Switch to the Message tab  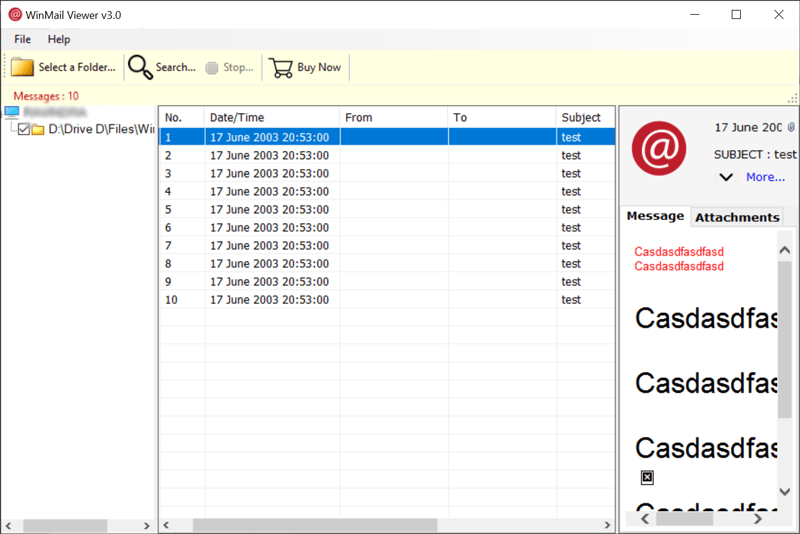coord(655,216)
